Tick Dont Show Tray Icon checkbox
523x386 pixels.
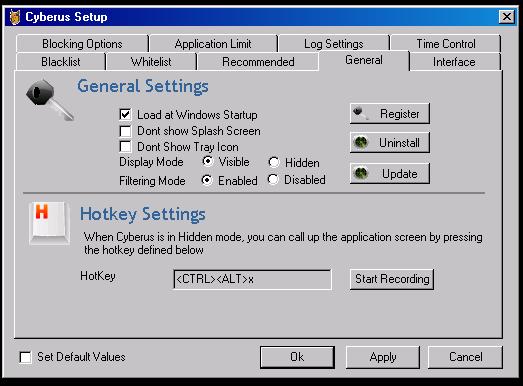[x=125, y=146]
